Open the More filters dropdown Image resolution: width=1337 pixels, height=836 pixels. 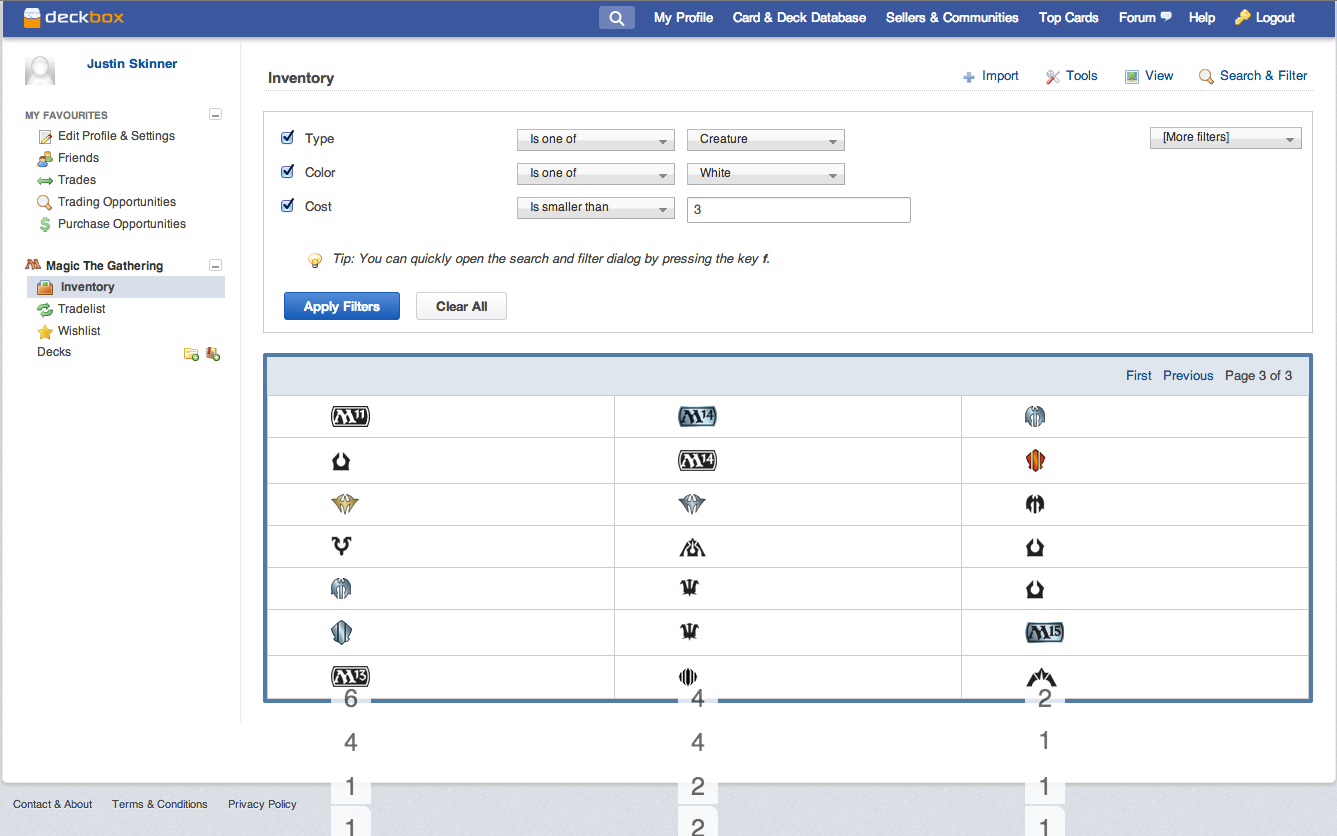pos(1225,138)
